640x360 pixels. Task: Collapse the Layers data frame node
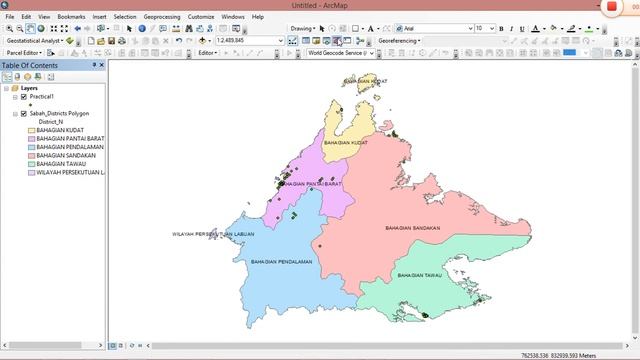[x=7, y=88]
